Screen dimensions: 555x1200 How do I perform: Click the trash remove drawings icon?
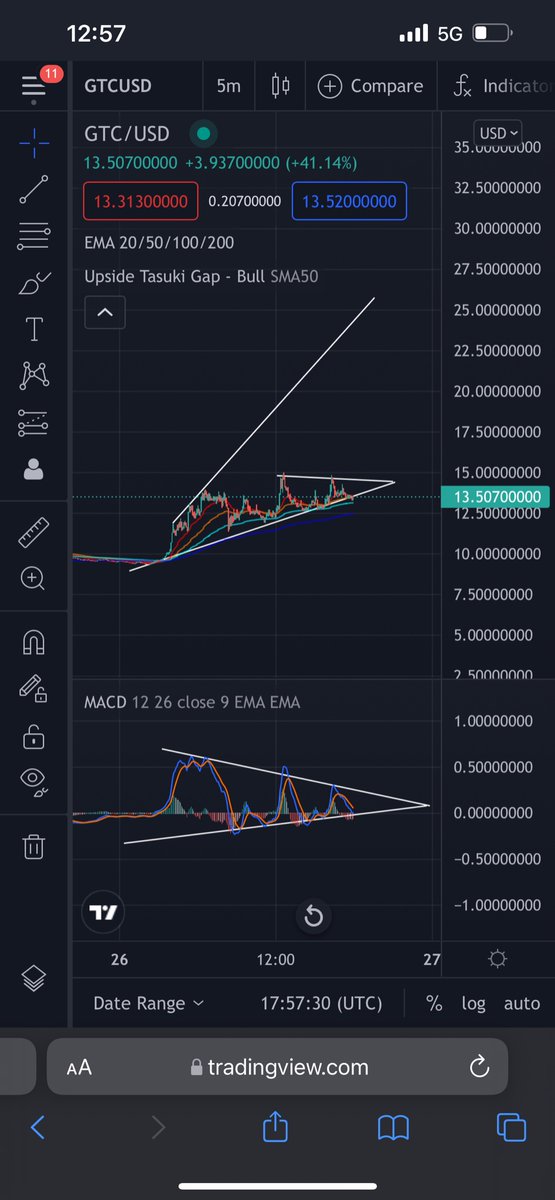pyautogui.click(x=34, y=846)
